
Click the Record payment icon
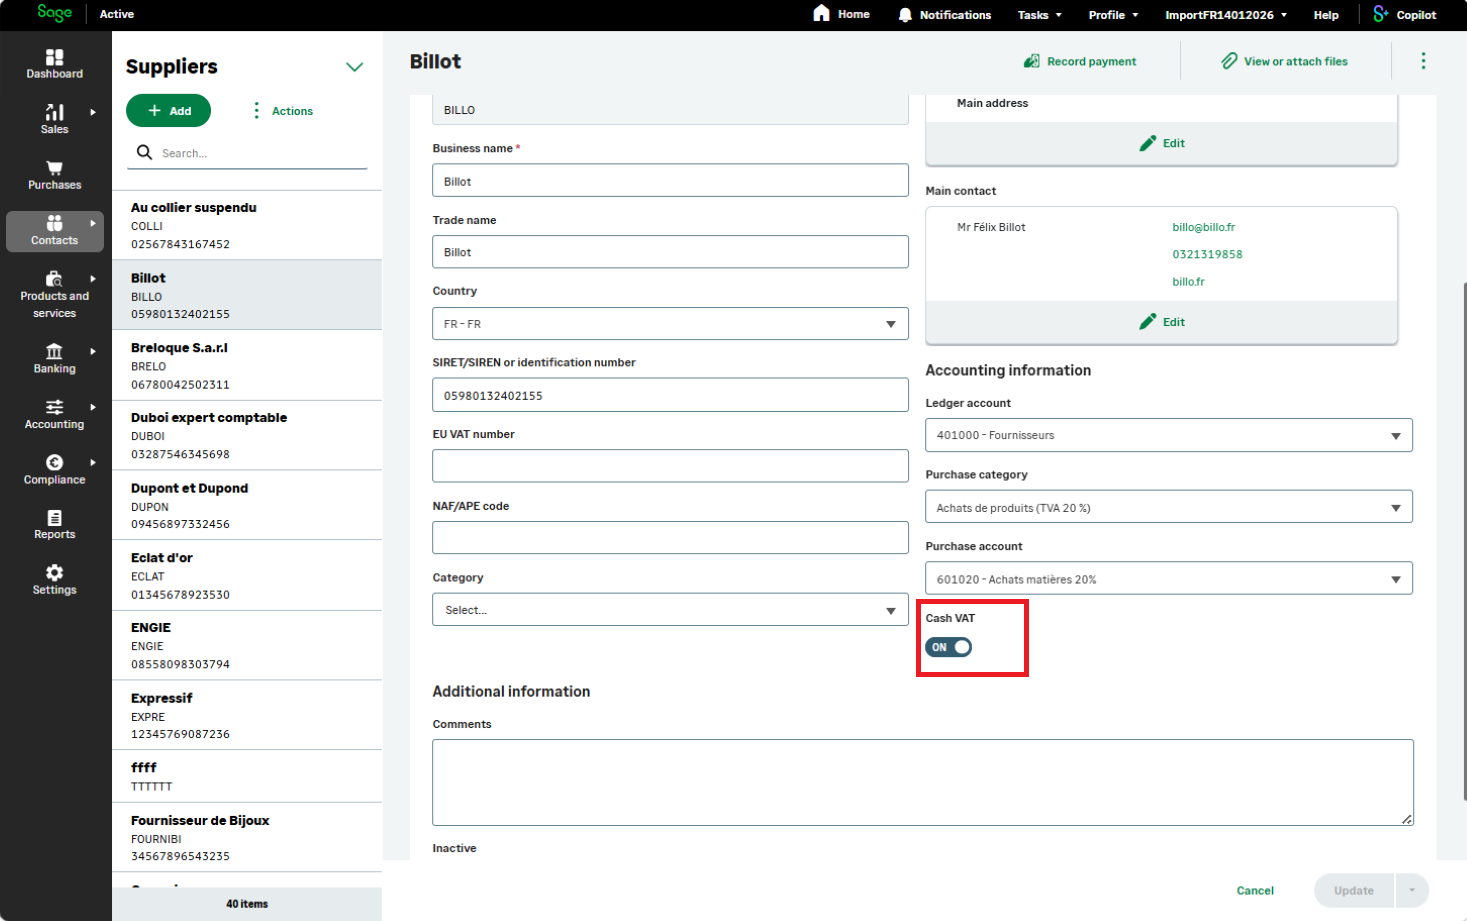[x=1031, y=61]
